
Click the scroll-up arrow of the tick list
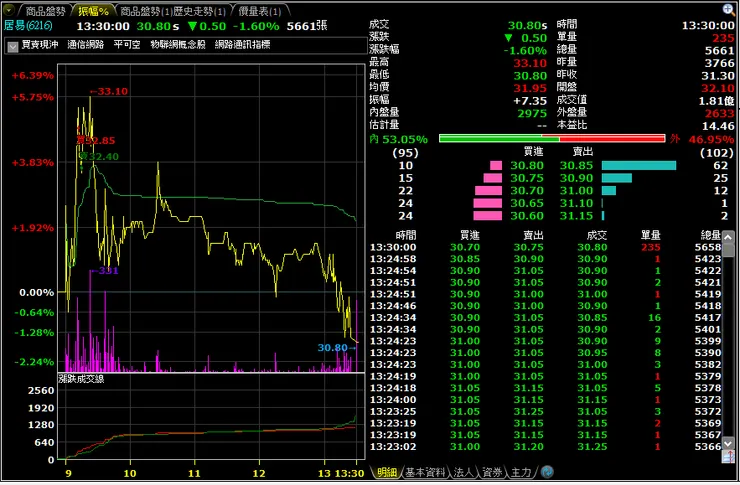728,237
